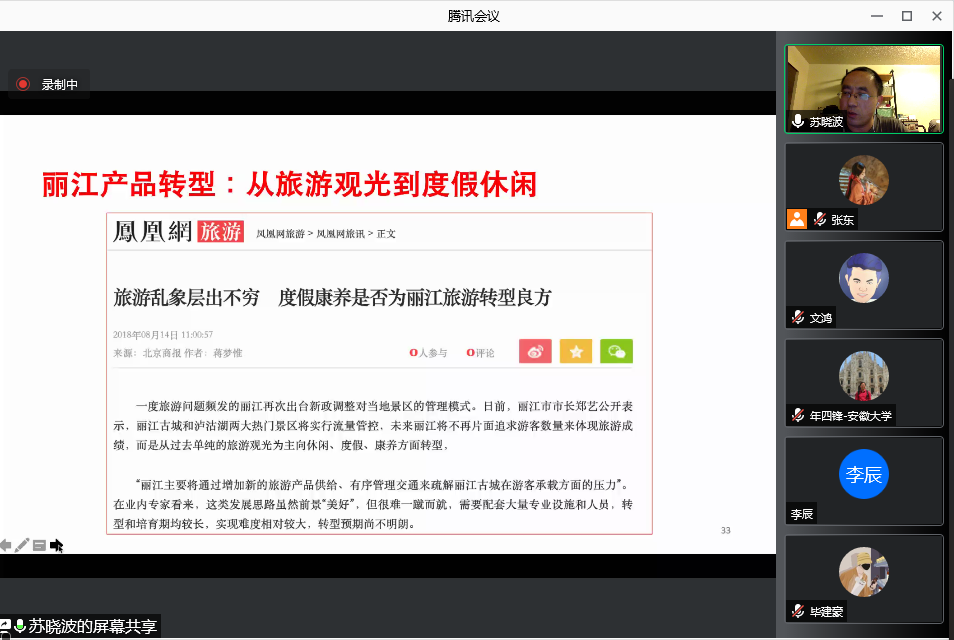Click the 凤凰网旅讯 breadcrumb link
954x640 pixels.
tap(340, 234)
